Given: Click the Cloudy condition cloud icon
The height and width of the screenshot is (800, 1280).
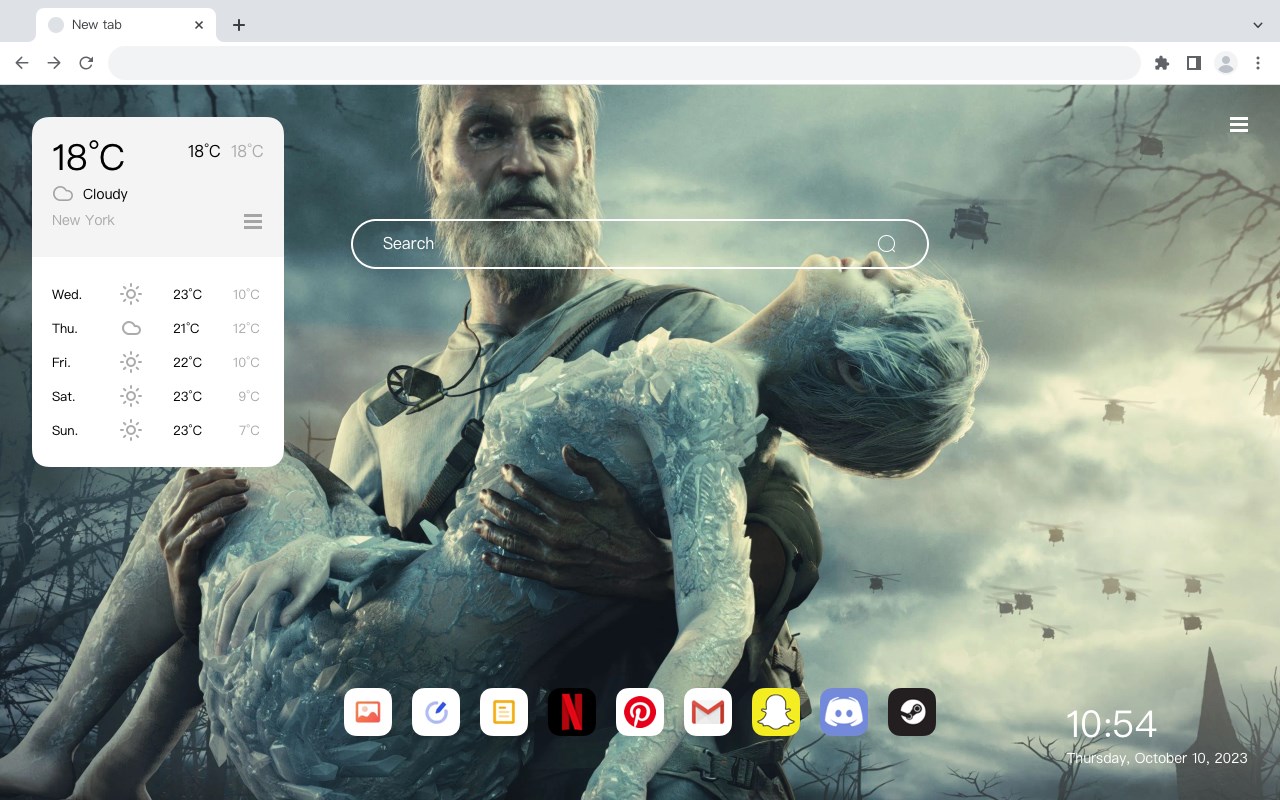Looking at the screenshot, I should (63, 194).
